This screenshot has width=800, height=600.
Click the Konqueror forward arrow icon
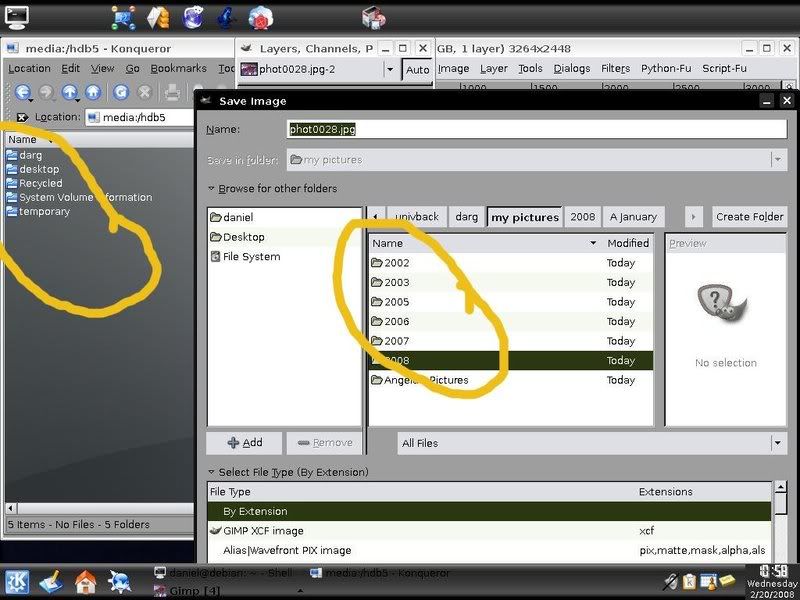[46, 92]
